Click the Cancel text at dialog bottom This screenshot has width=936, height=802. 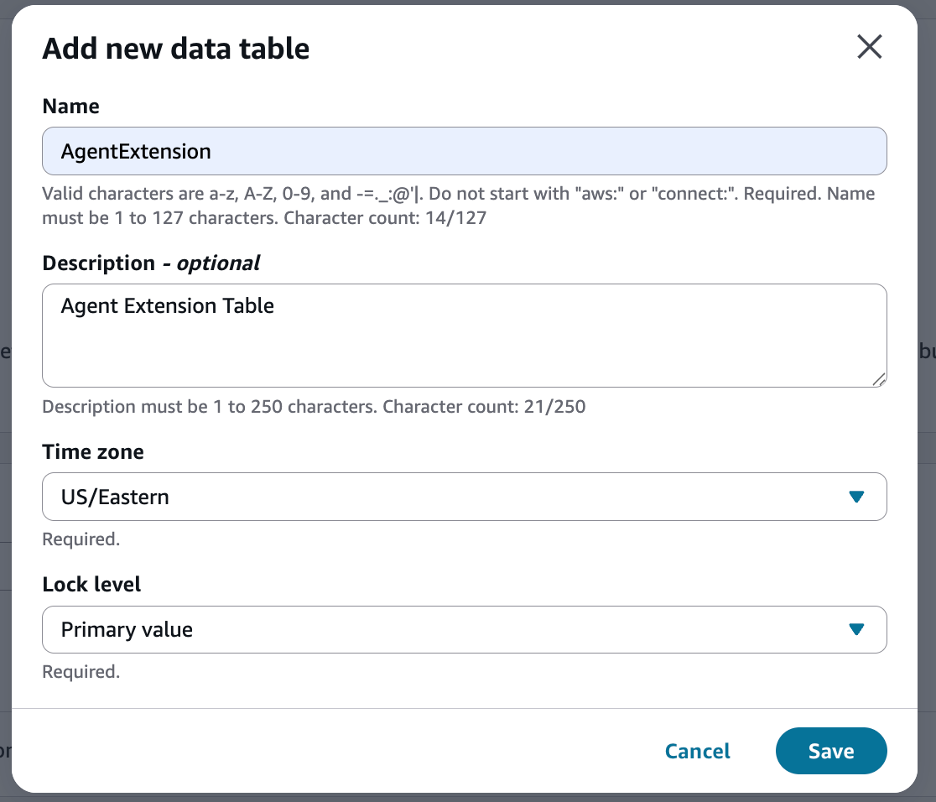[697, 751]
